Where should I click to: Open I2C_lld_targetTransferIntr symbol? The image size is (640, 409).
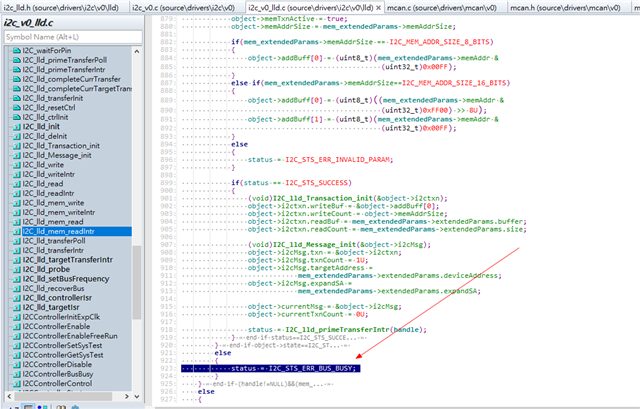click(67, 260)
